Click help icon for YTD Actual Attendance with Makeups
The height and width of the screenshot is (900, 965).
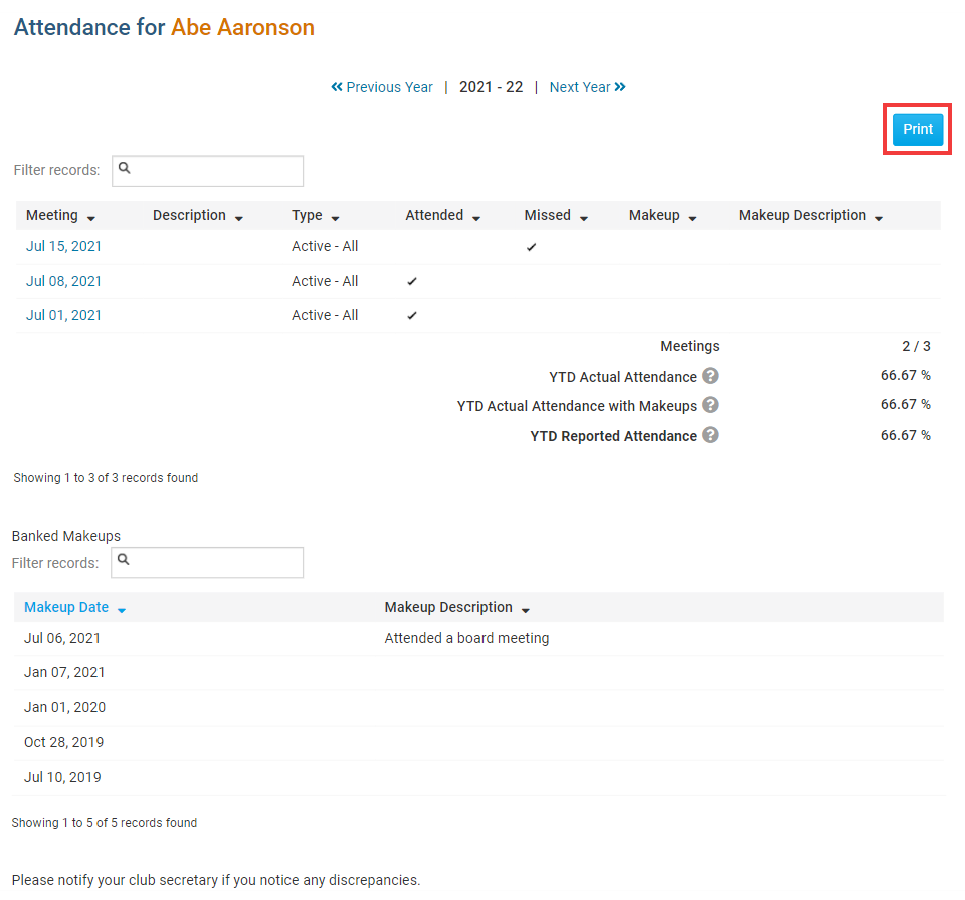pyautogui.click(x=710, y=405)
